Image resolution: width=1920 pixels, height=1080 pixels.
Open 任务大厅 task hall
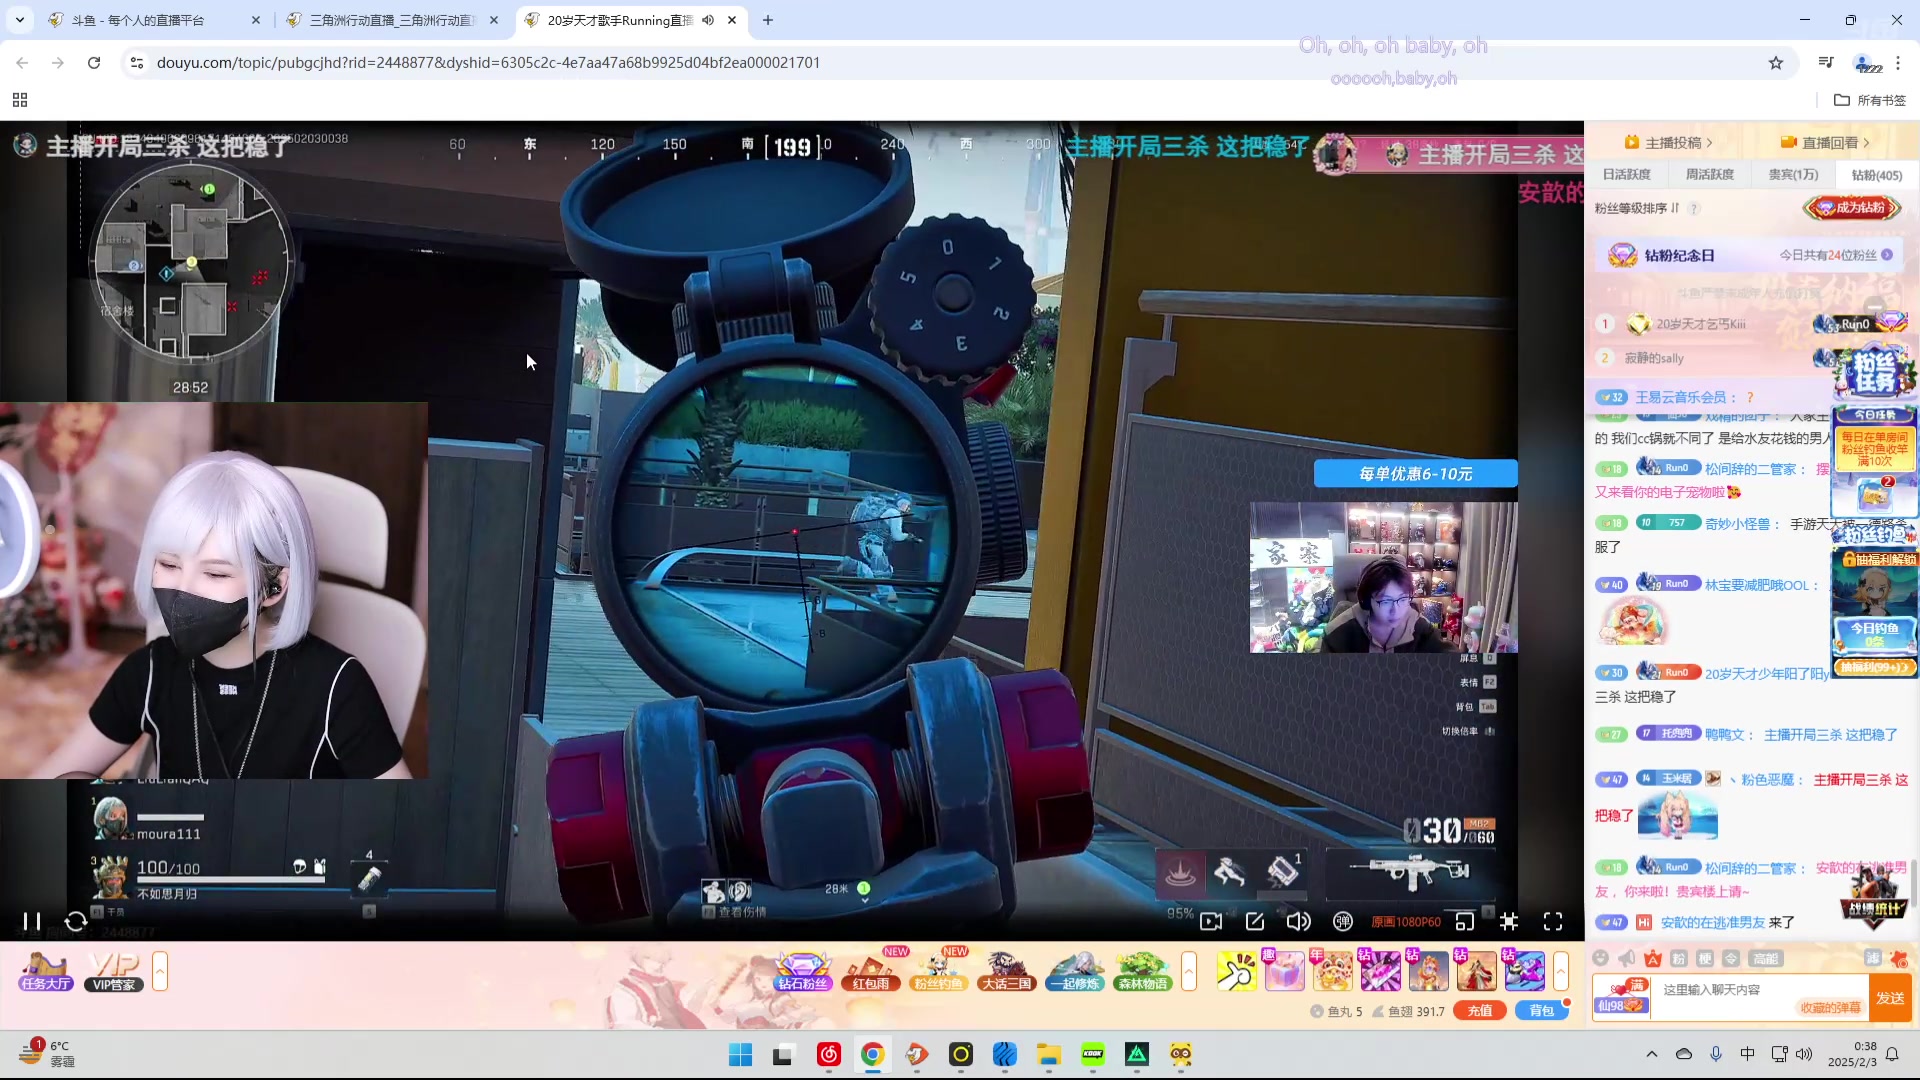pyautogui.click(x=45, y=971)
